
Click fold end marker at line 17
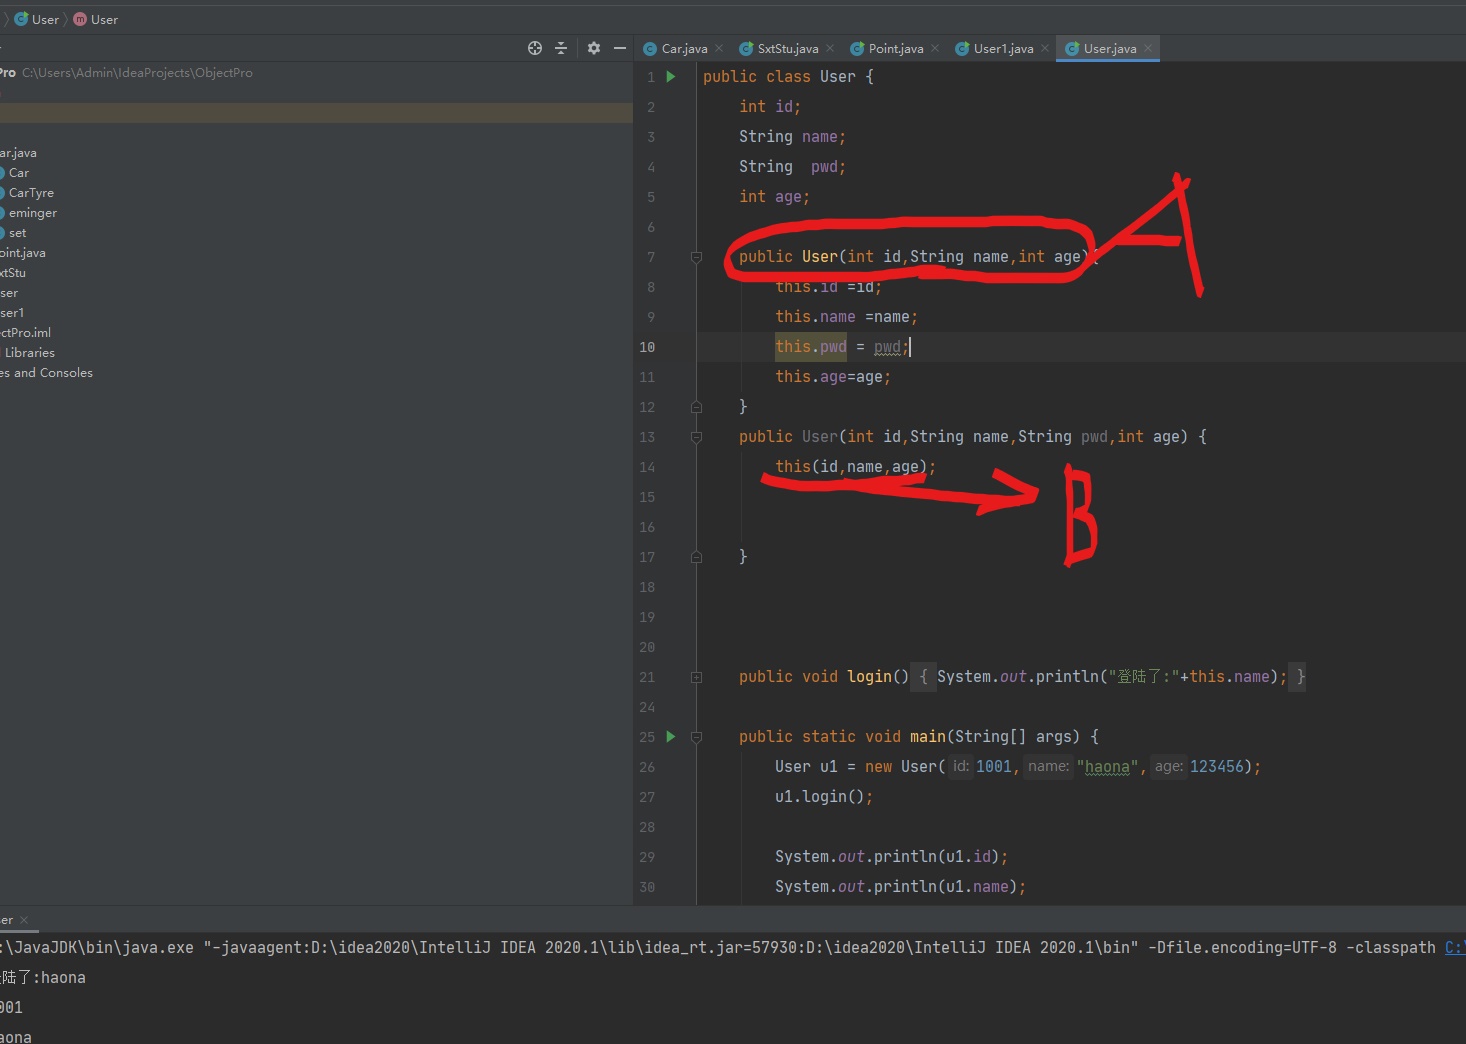click(696, 557)
